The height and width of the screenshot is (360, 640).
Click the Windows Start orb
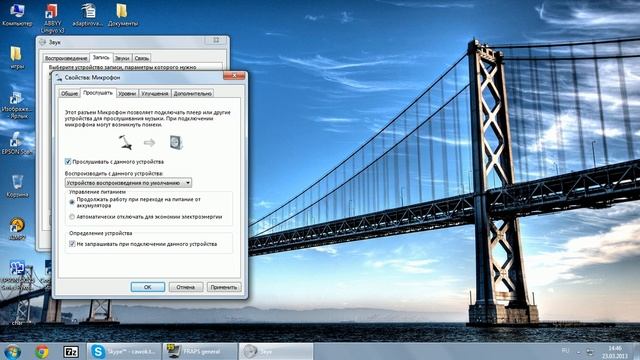[x=12, y=351]
